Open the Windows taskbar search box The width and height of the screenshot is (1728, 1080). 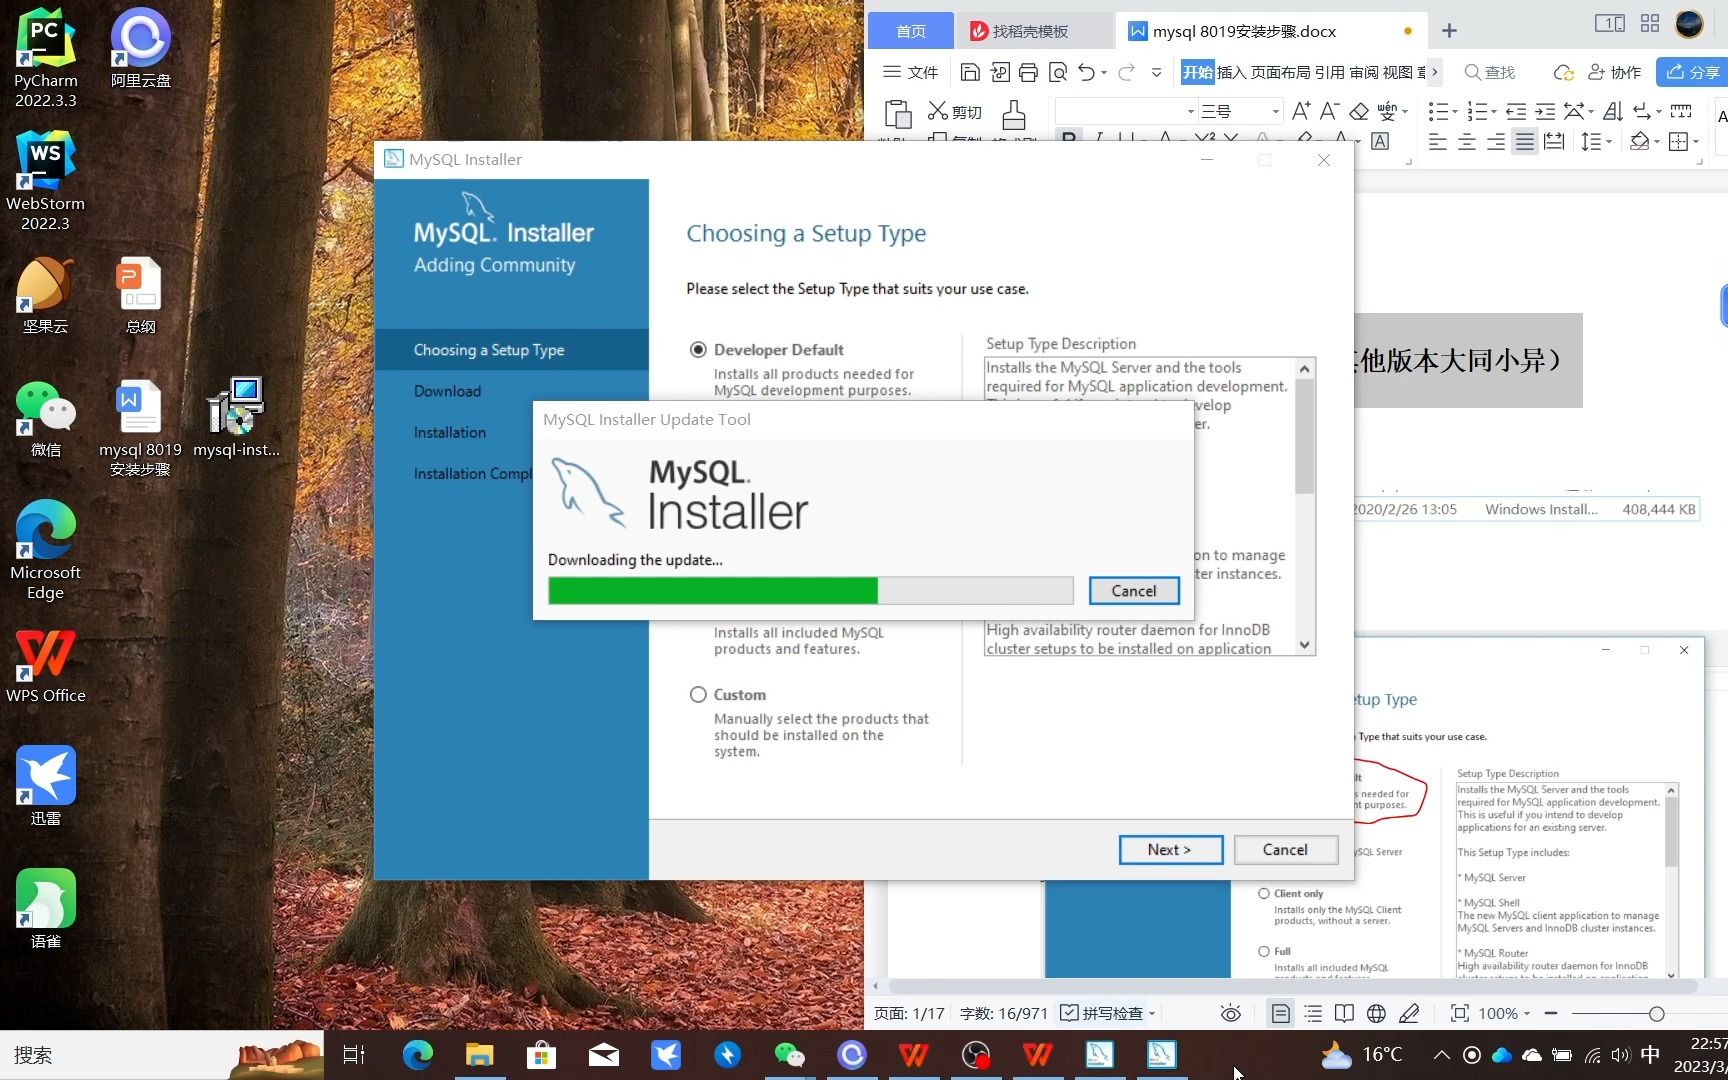pos(162,1055)
